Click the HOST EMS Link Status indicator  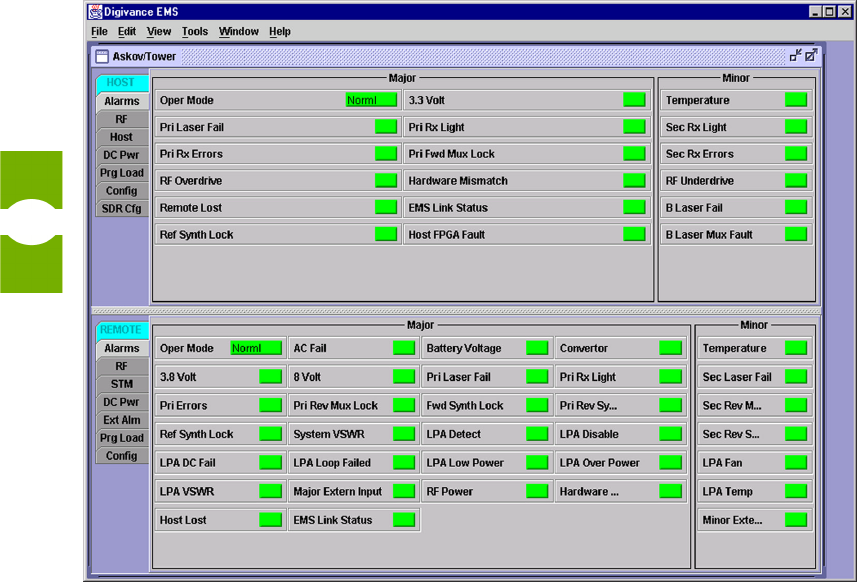coord(635,207)
